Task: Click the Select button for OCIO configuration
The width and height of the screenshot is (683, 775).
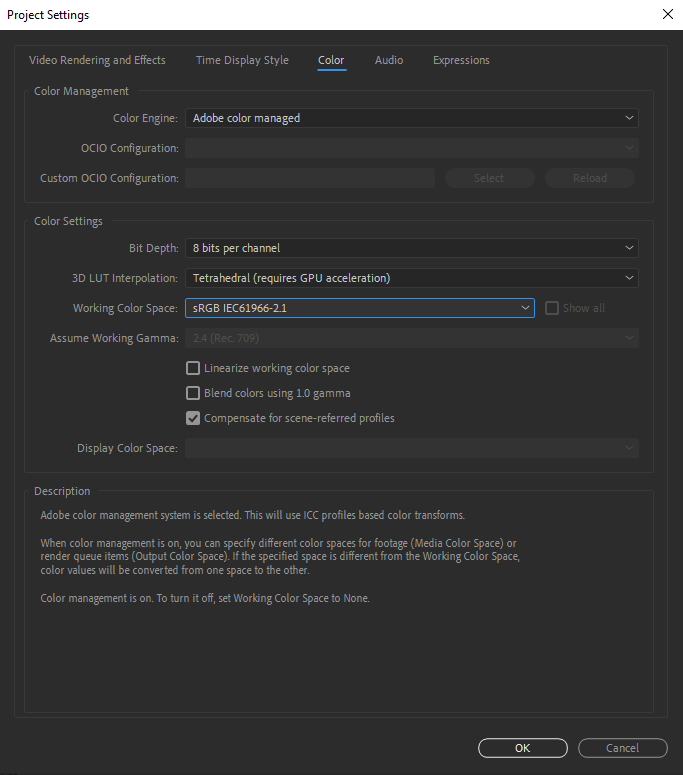Action: point(489,178)
